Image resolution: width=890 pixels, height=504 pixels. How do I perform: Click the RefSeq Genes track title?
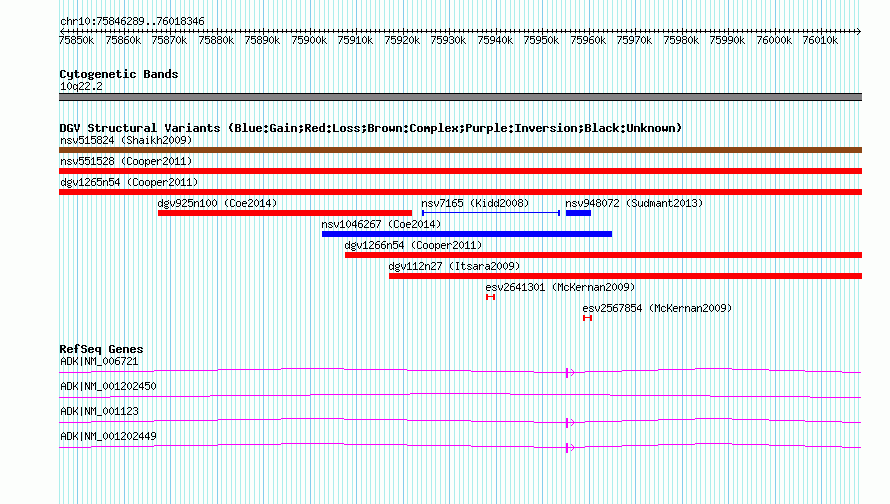click(101, 349)
